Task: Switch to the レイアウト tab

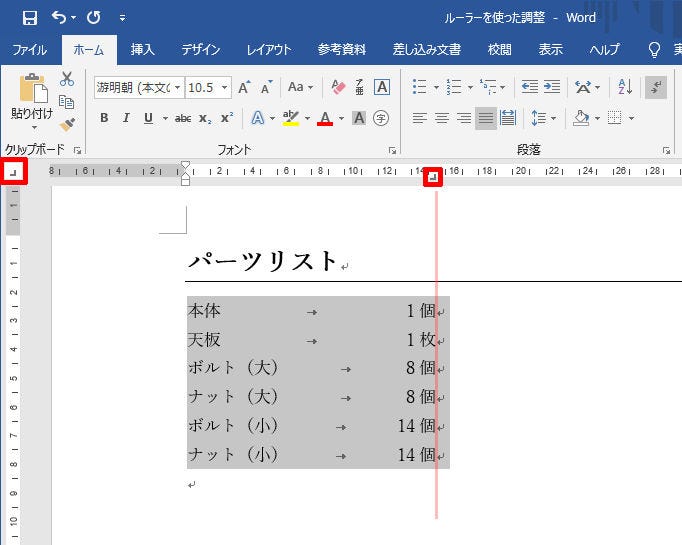Action: pyautogui.click(x=269, y=50)
